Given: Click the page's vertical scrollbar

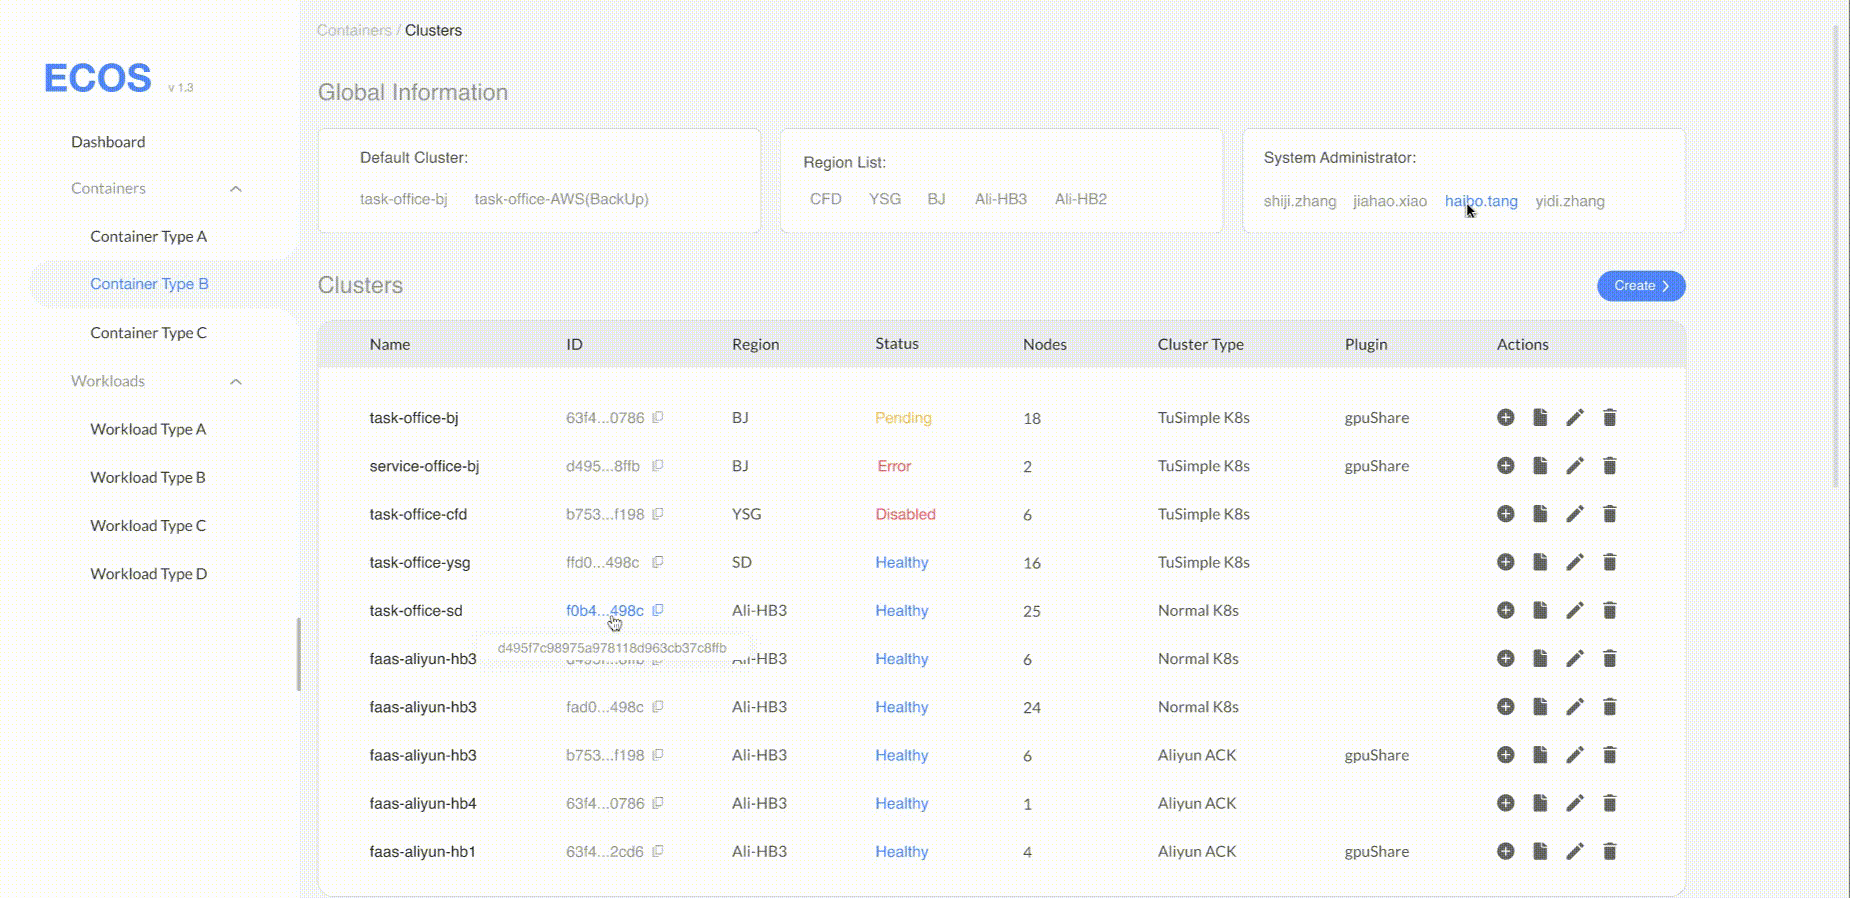Looking at the screenshot, I should [x=1836, y=257].
